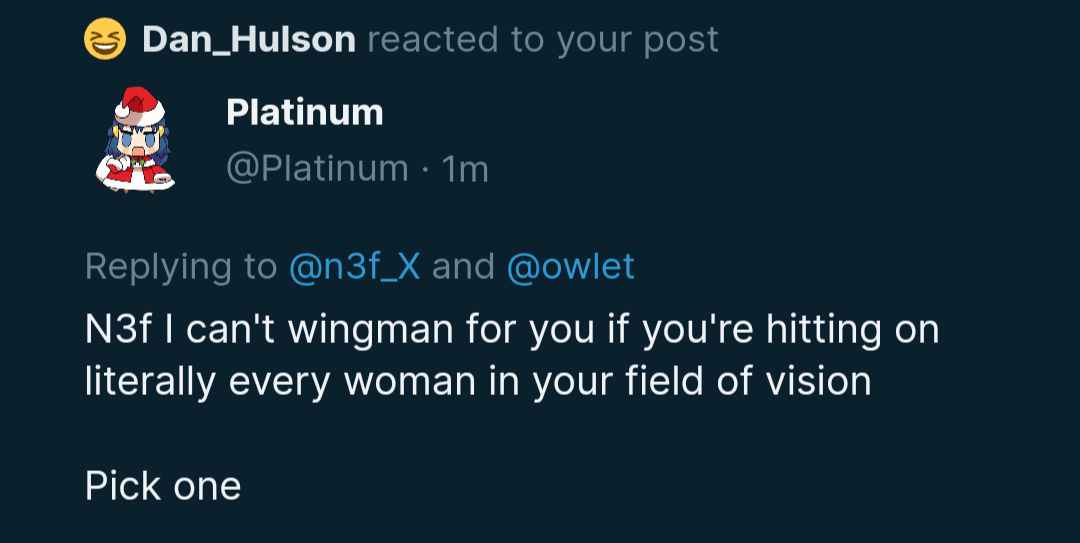Click the @Platinum handle
The image size is (1080, 543).
pos(317,168)
